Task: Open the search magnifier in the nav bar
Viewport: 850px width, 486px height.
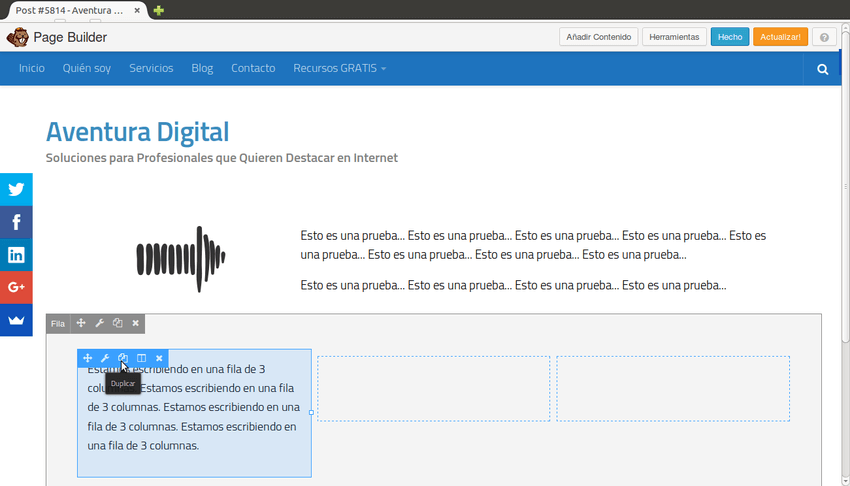Action: [822, 69]
